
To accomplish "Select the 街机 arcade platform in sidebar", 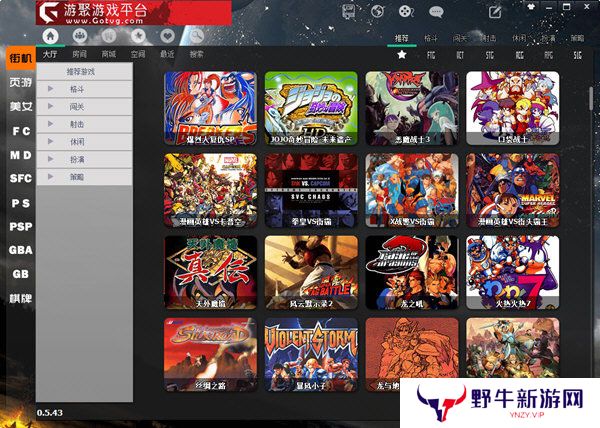I will pos(21,58).
